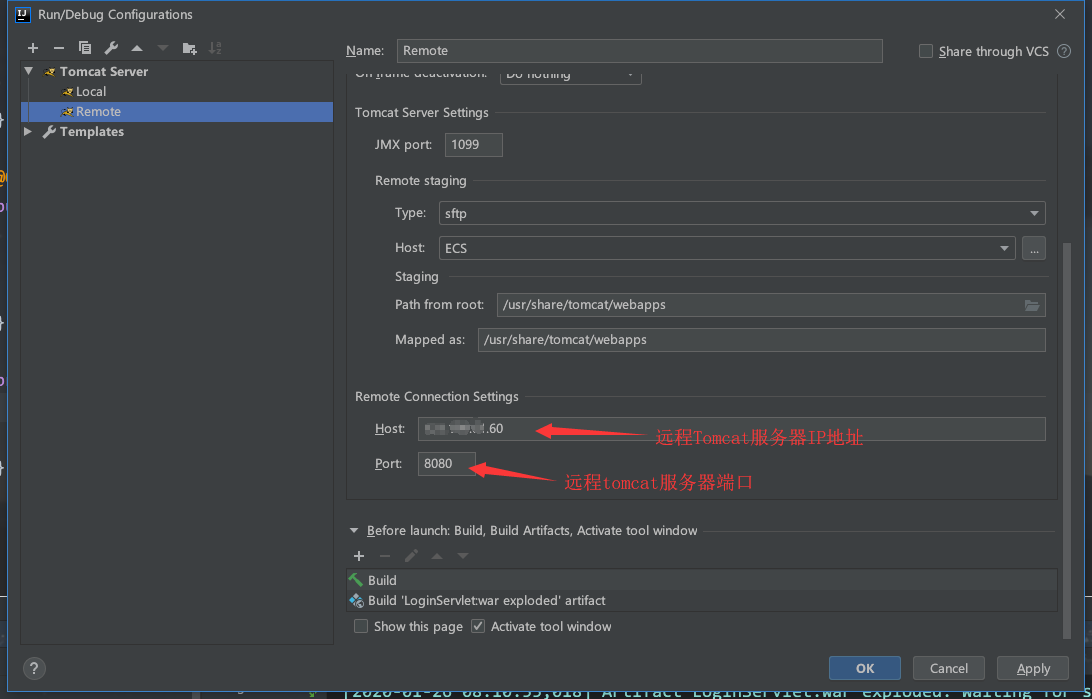Screen dimensions: 1092x699
Task: Collapse the Before launch section
Action: (x=356, y=531)
